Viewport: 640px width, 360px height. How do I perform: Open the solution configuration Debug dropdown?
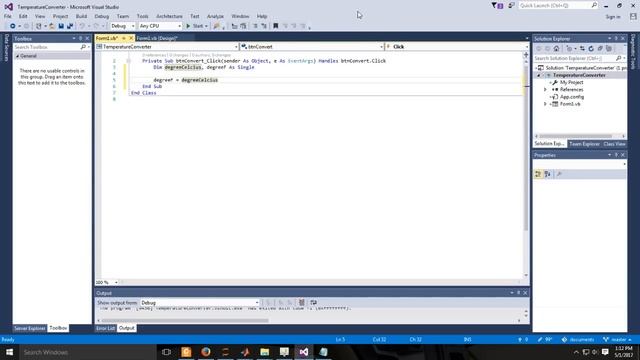[x=122, y=26]
